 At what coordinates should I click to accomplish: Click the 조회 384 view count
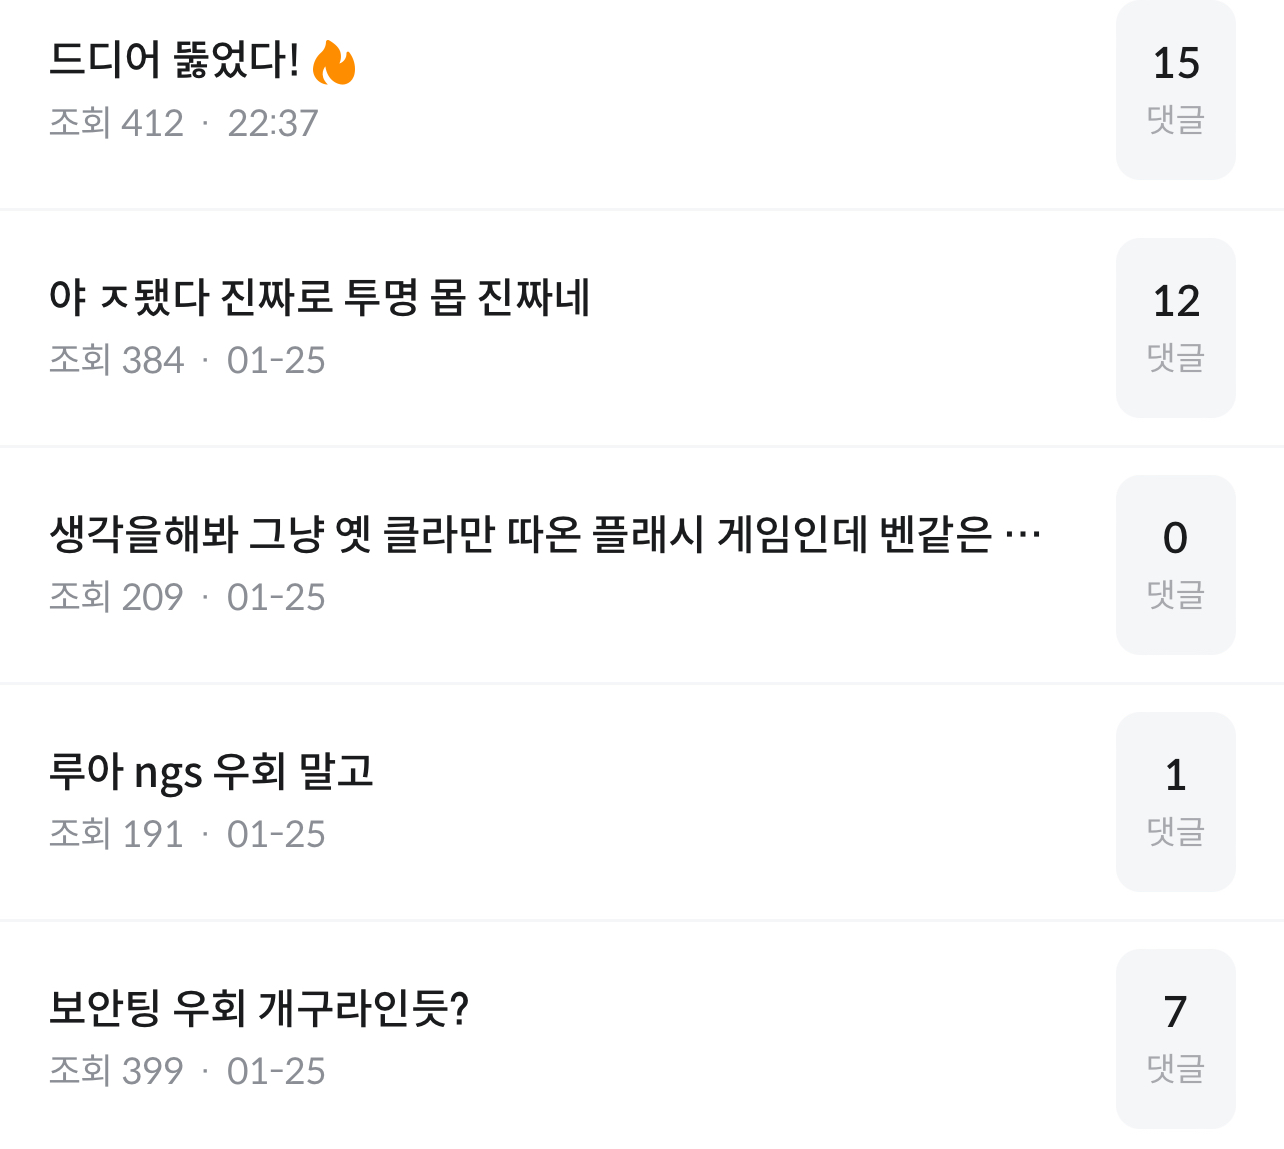116,360
